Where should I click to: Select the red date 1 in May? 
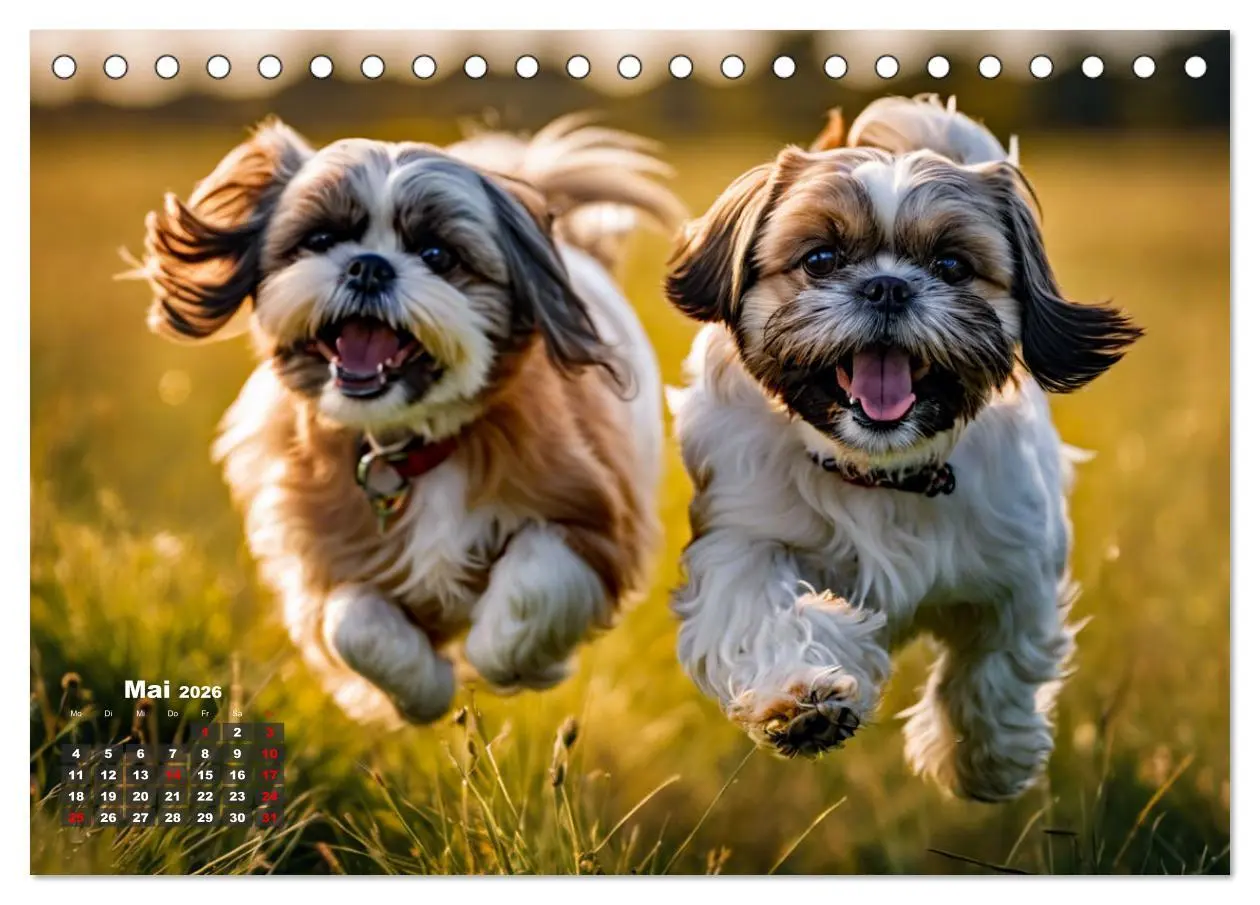click(205, 732)
